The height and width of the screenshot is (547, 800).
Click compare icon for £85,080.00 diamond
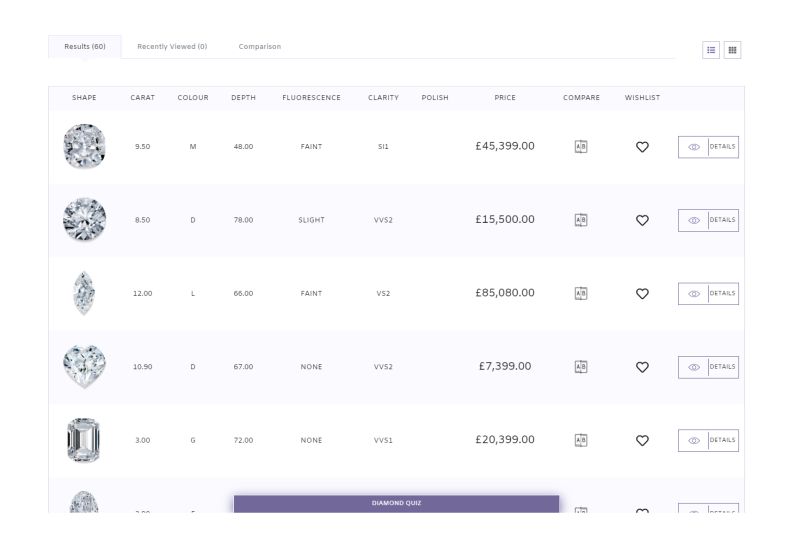coord(581,293)
